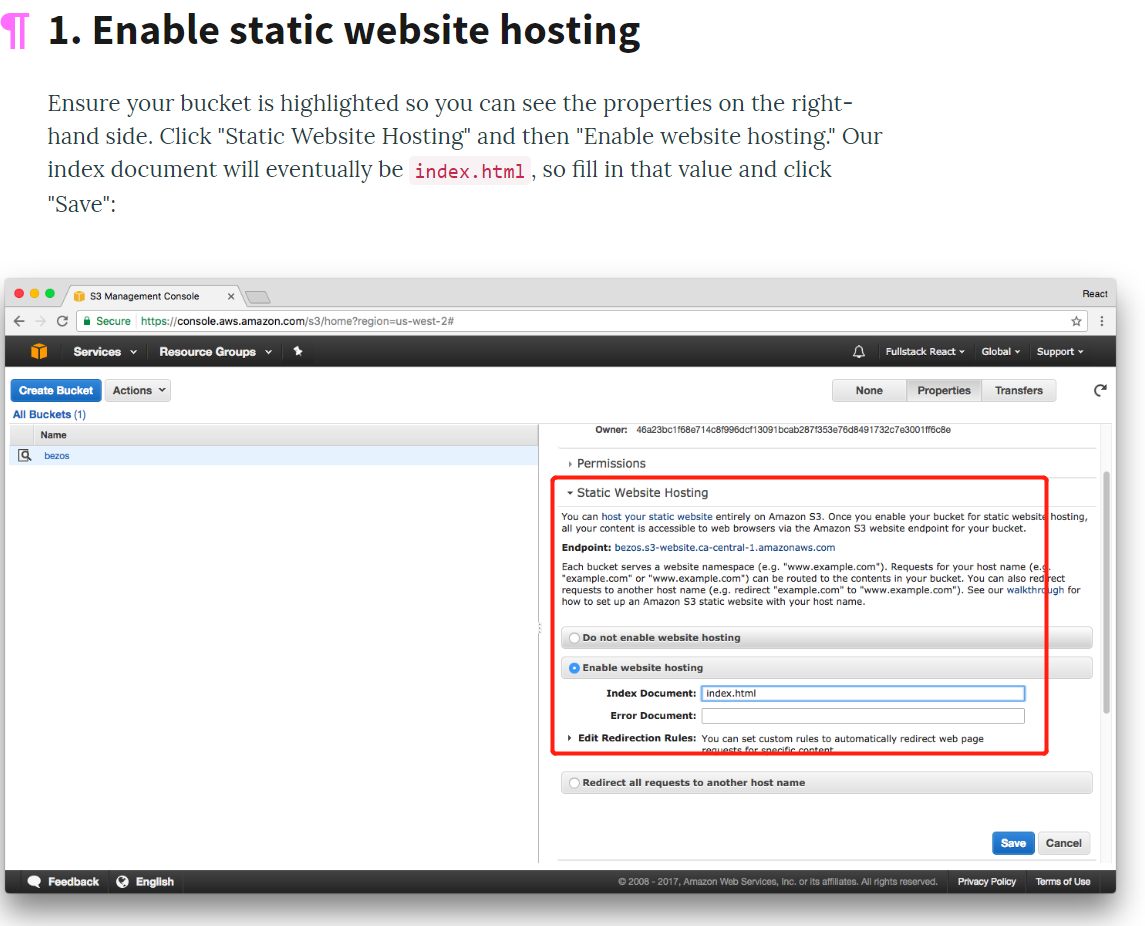Viewport: 1145px width, 926px height.
Task: Click the Owner ID value text
Action: click(x=793, y=430)
